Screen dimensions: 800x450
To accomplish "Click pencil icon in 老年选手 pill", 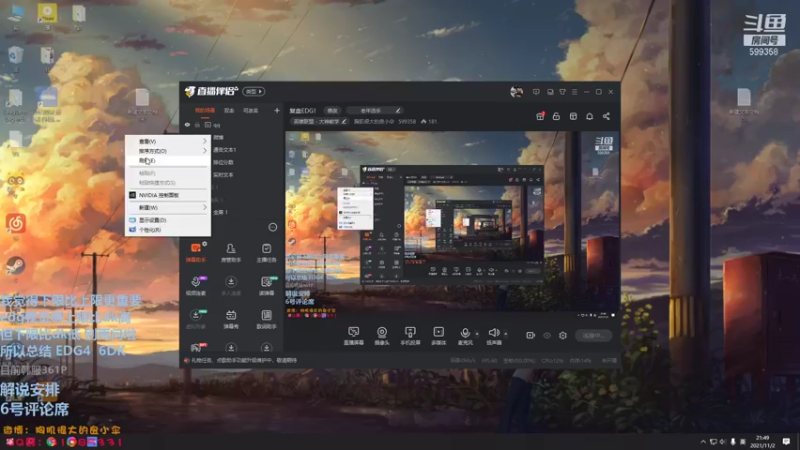I will tap(398, 110).
